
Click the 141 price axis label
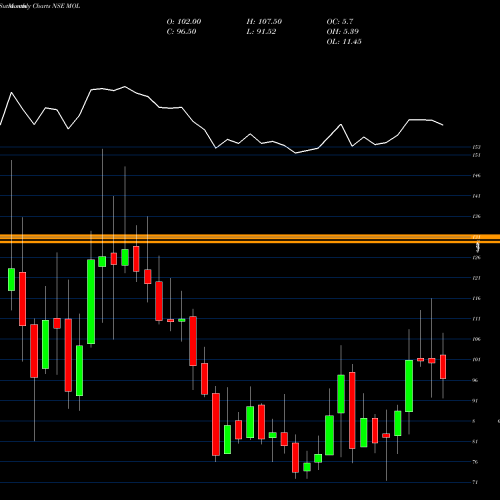(476, 196)
